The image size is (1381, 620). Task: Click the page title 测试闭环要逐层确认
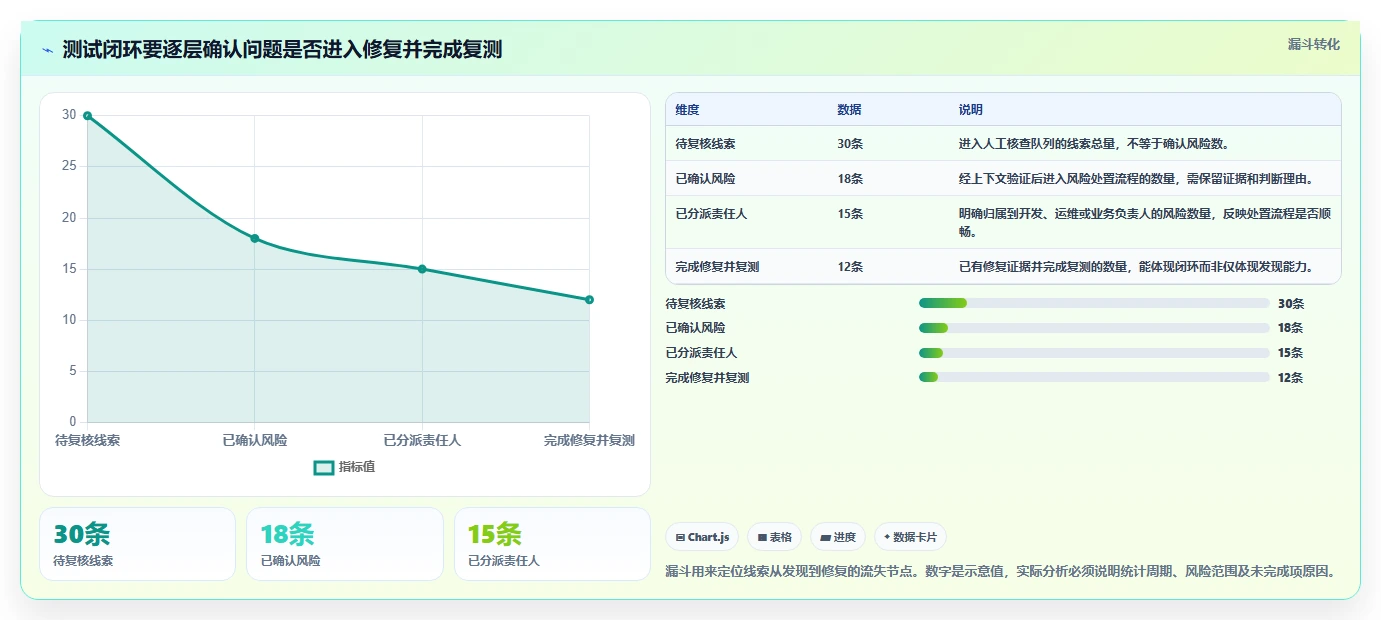[x=282, y=50]
